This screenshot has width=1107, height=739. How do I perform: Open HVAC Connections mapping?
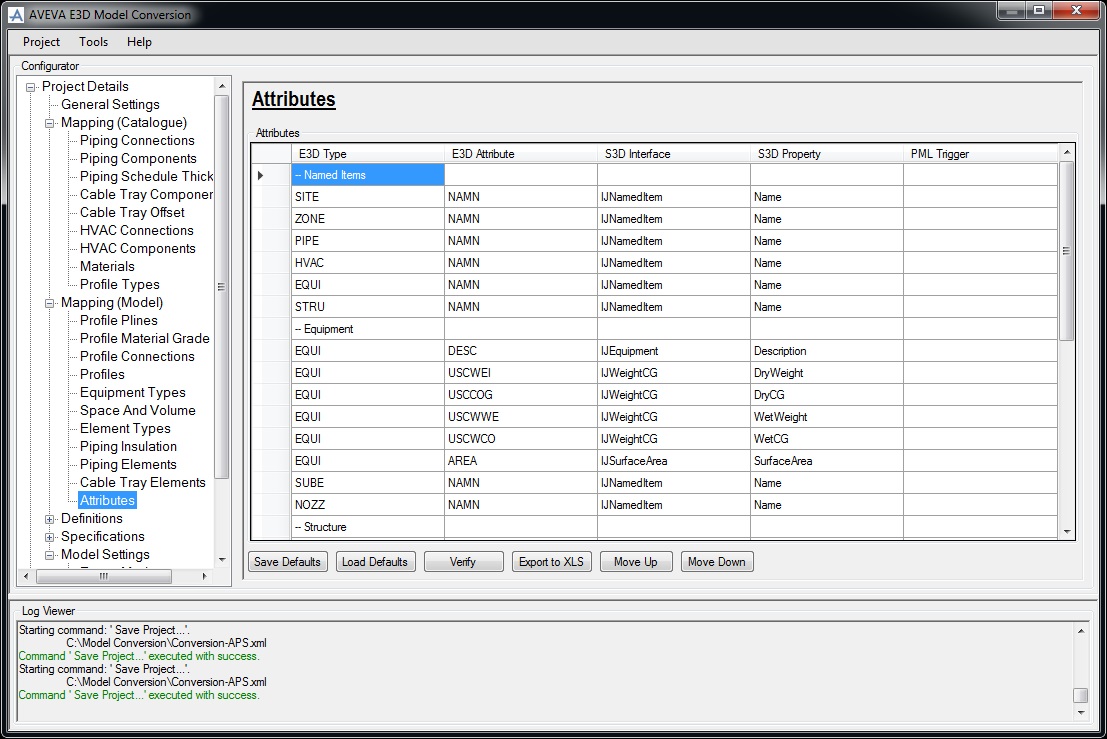pyautogui.click(x=136, y=230)
